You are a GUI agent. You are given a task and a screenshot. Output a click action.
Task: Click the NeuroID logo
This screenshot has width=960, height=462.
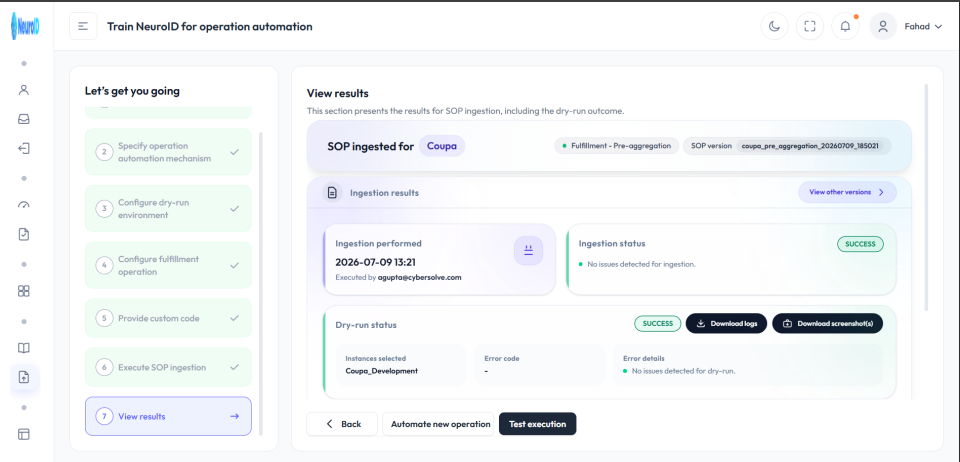[x=24, y=26]
